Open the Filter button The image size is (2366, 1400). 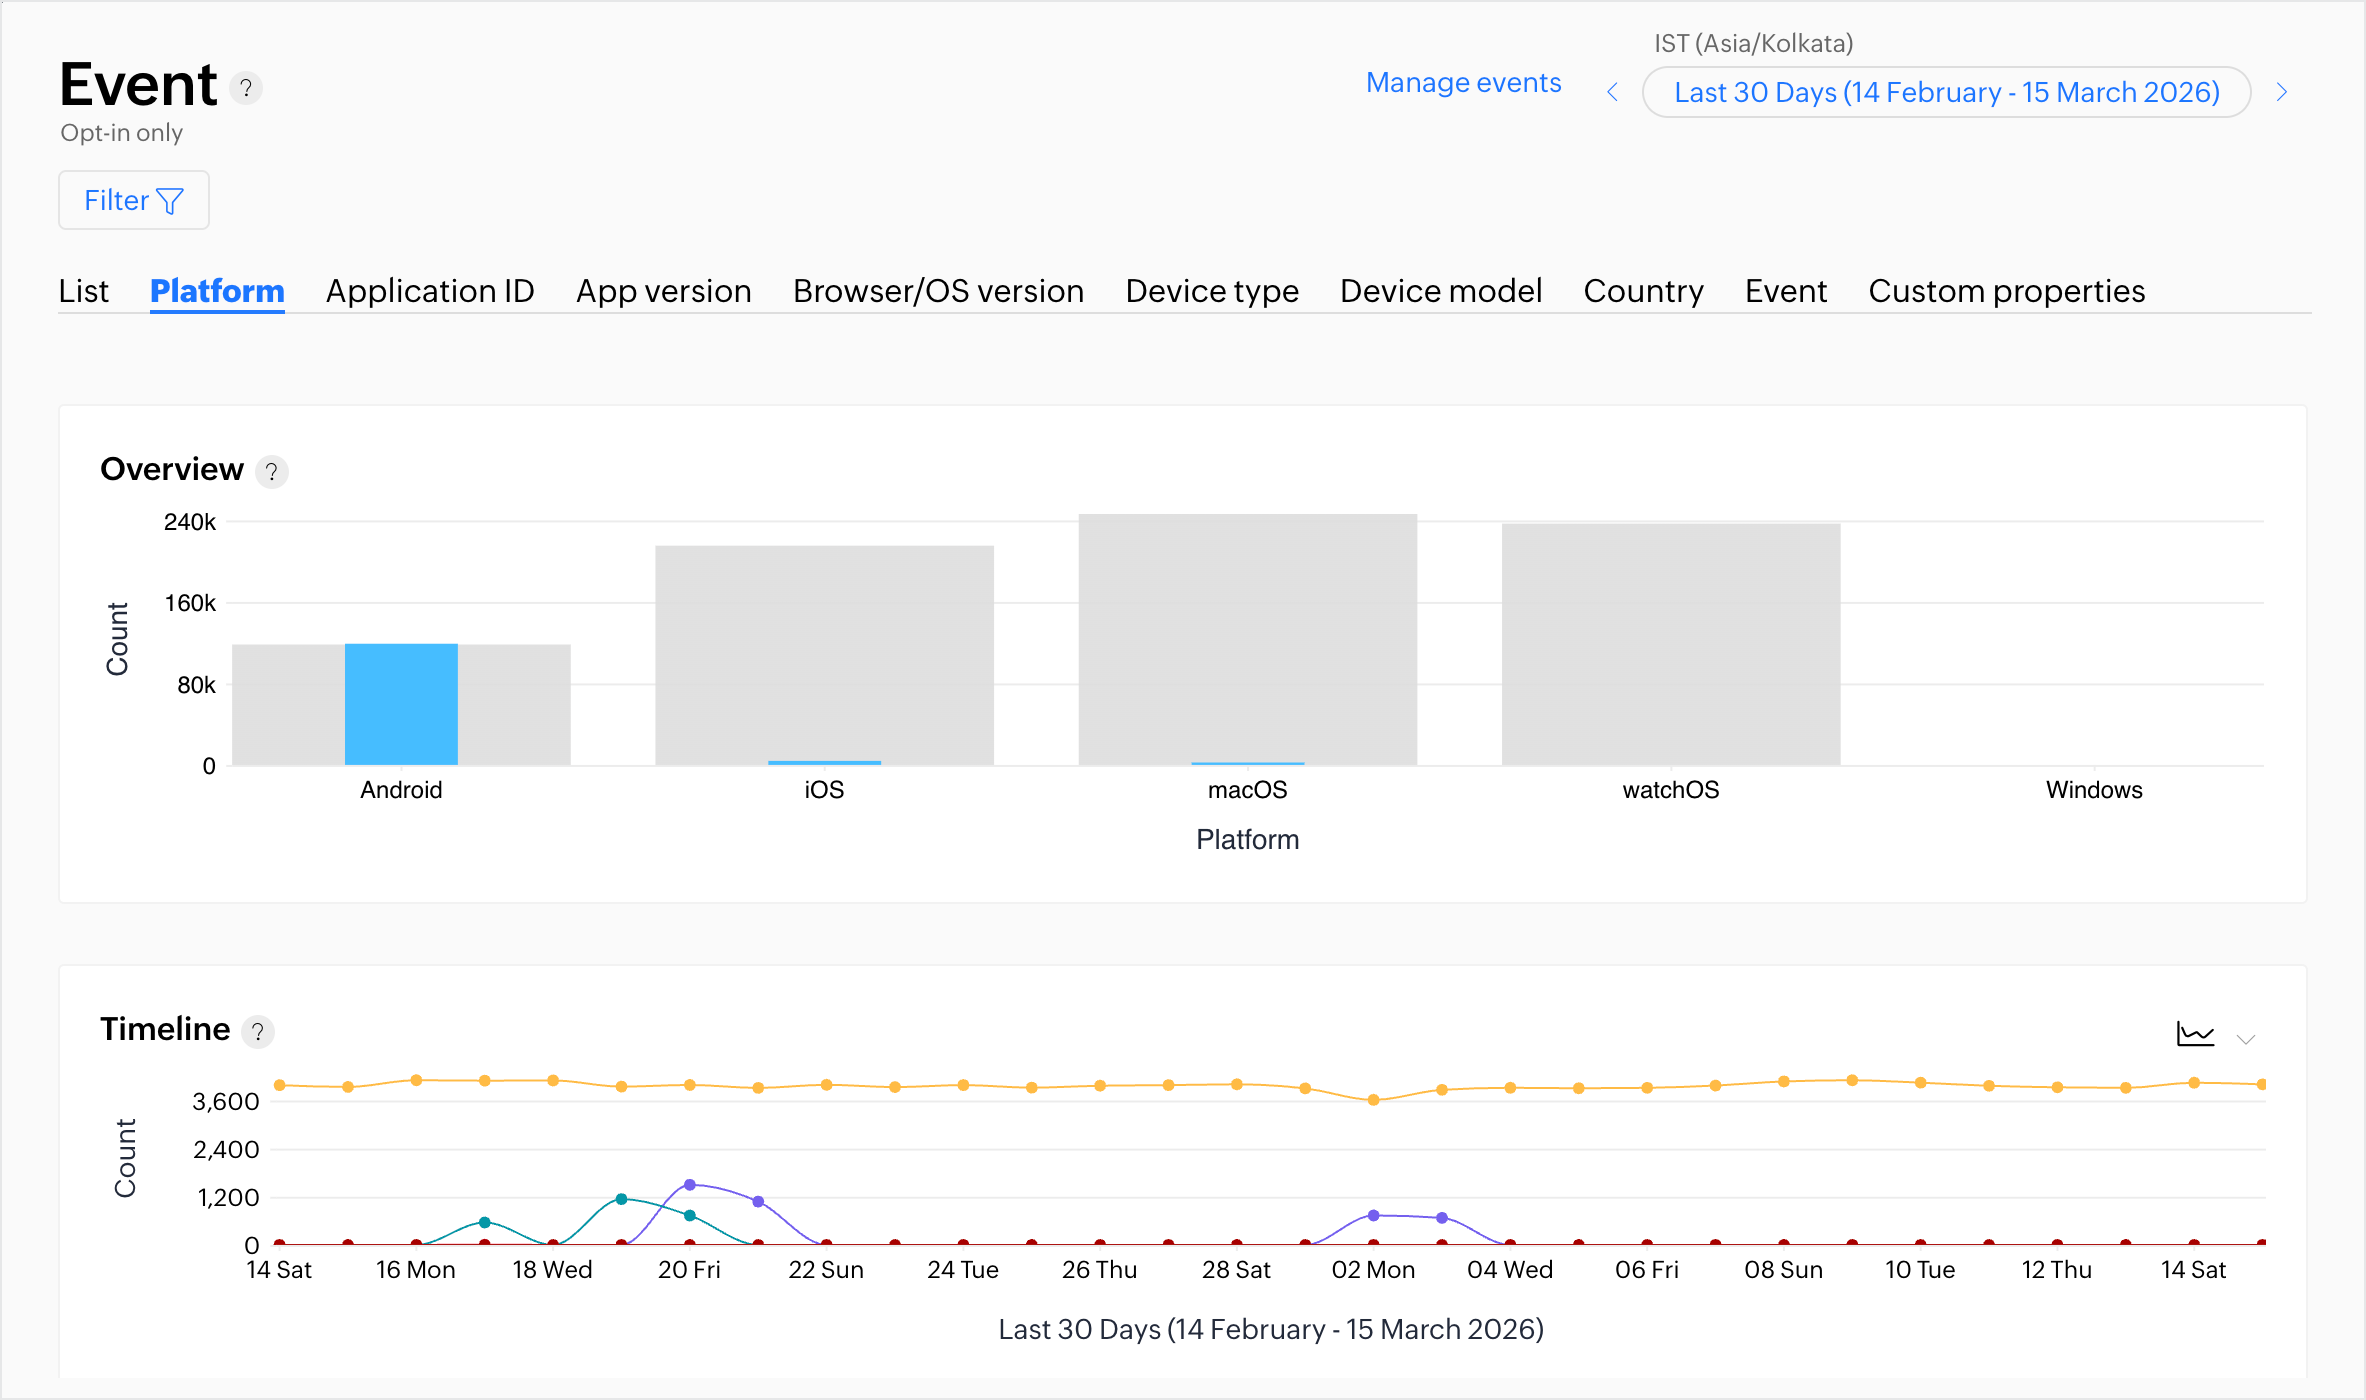133,200
